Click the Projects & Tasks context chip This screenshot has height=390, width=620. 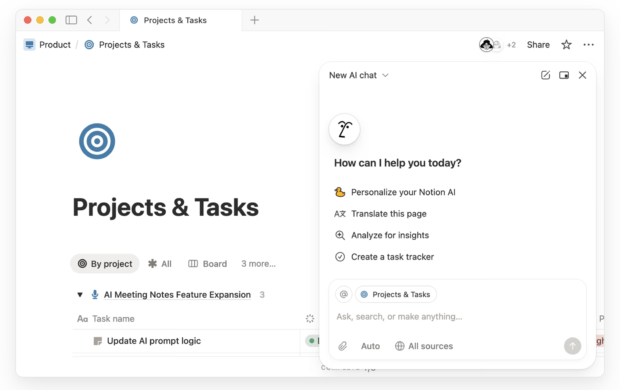396,294
